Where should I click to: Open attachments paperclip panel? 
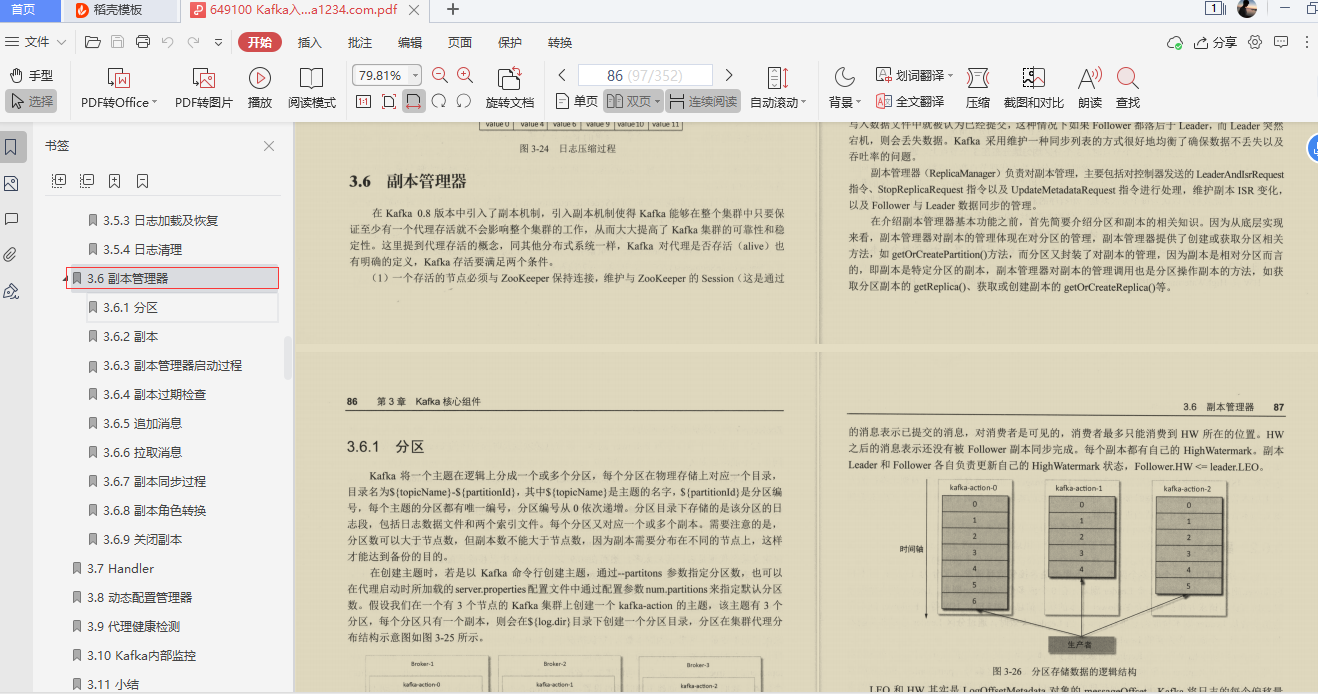click(x=11, y=254)
